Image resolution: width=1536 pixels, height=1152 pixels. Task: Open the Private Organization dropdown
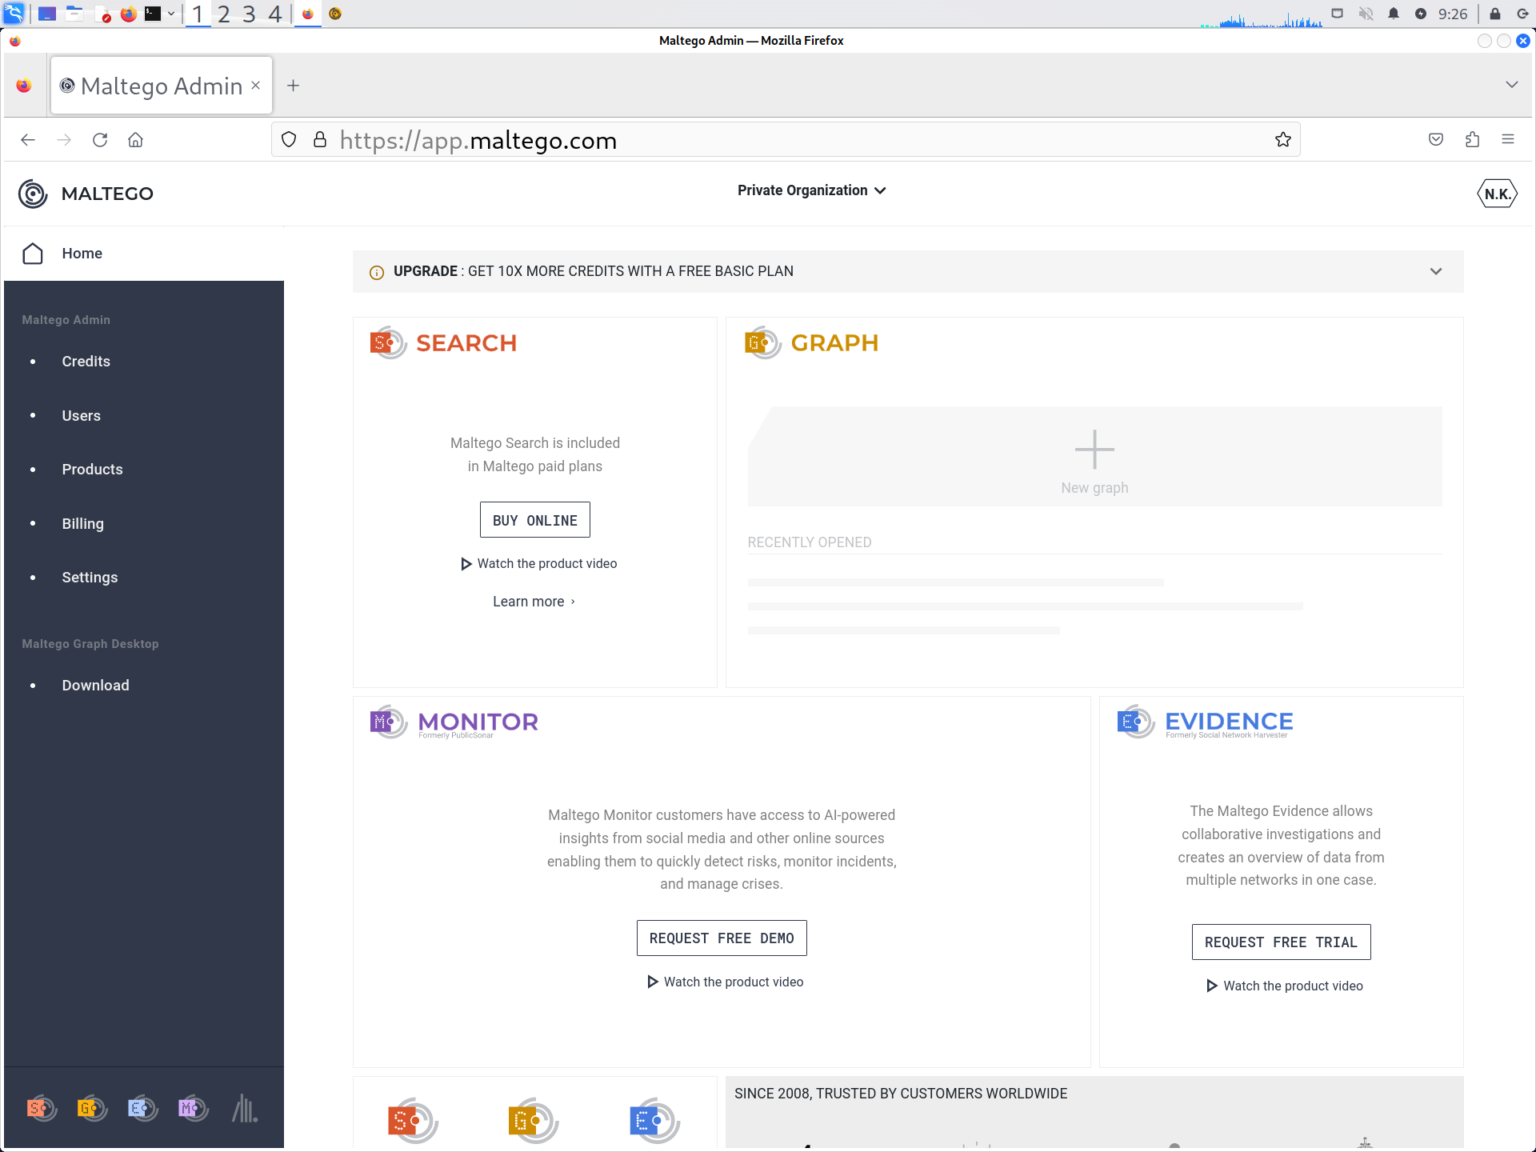click(811, 190)
